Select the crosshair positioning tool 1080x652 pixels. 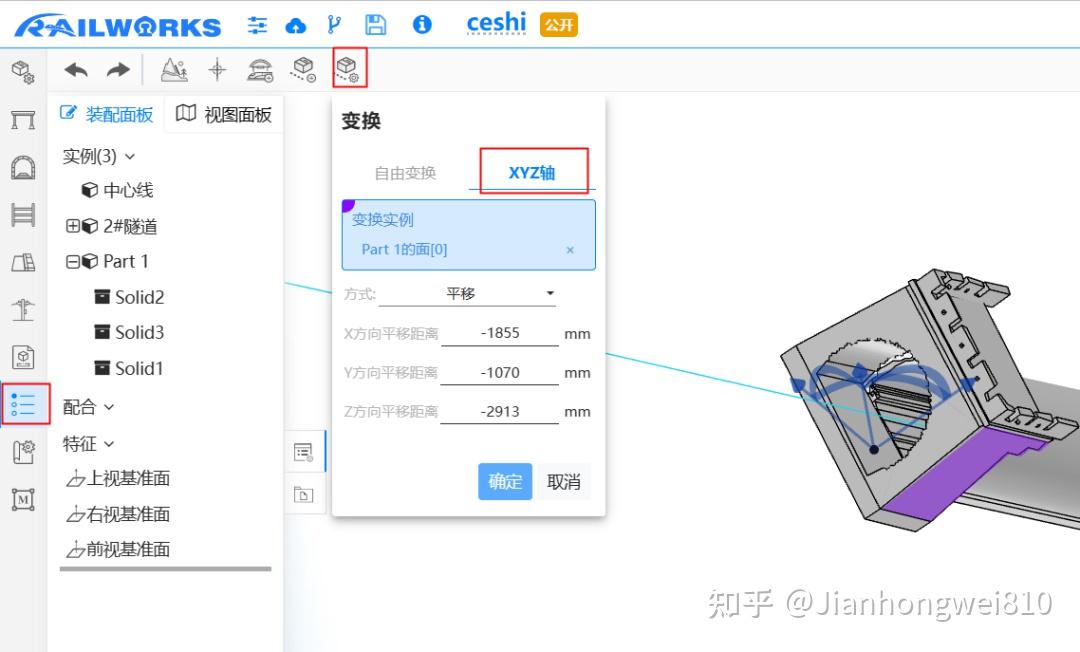point(218,70)
